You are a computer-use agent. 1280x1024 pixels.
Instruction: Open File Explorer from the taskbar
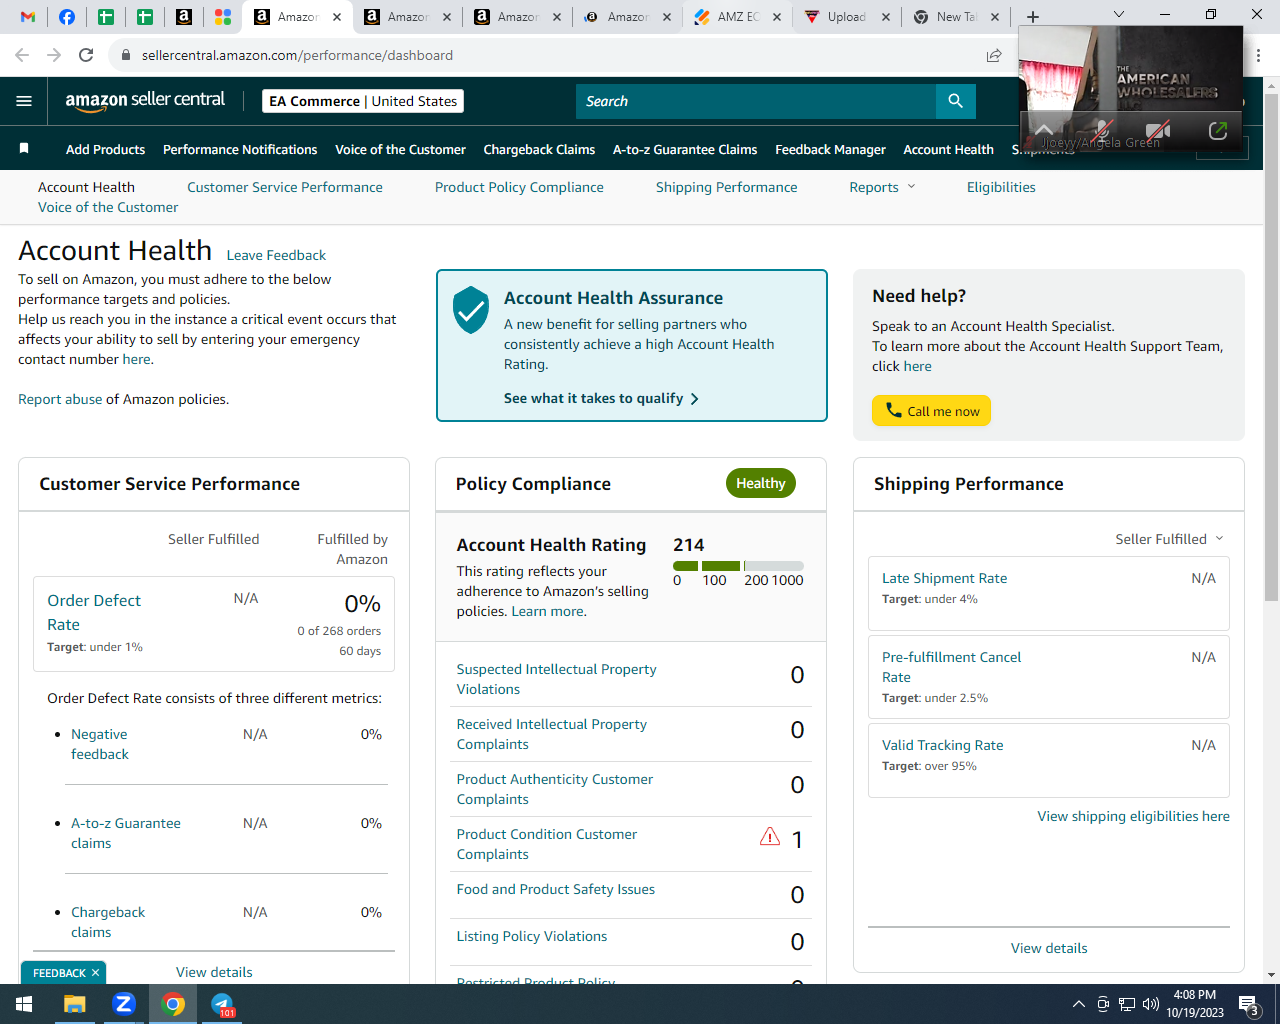point(75,1004)
